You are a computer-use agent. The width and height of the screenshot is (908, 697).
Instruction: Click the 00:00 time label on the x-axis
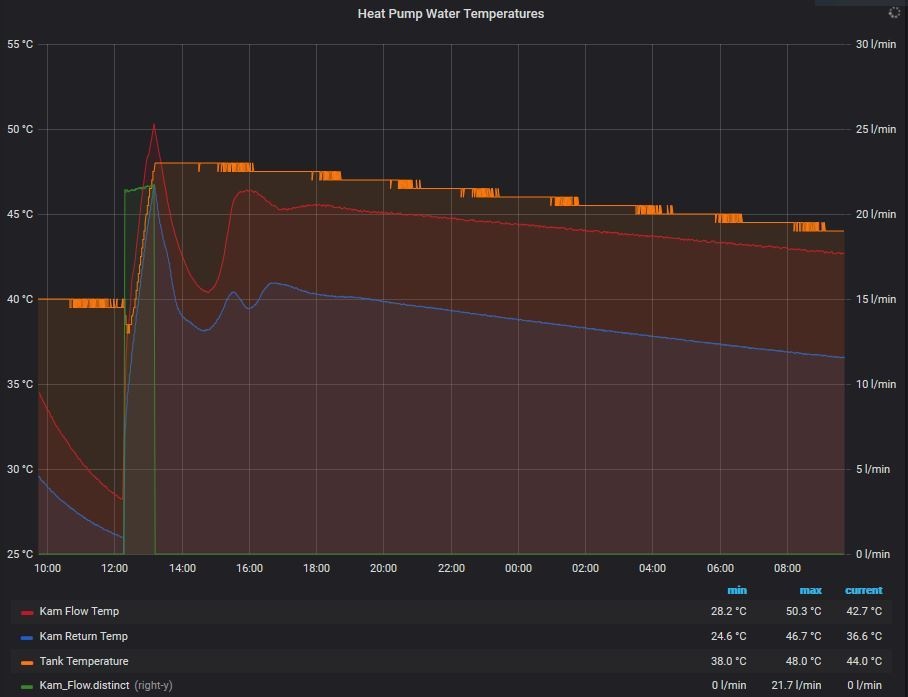click(x=518, y=568)
